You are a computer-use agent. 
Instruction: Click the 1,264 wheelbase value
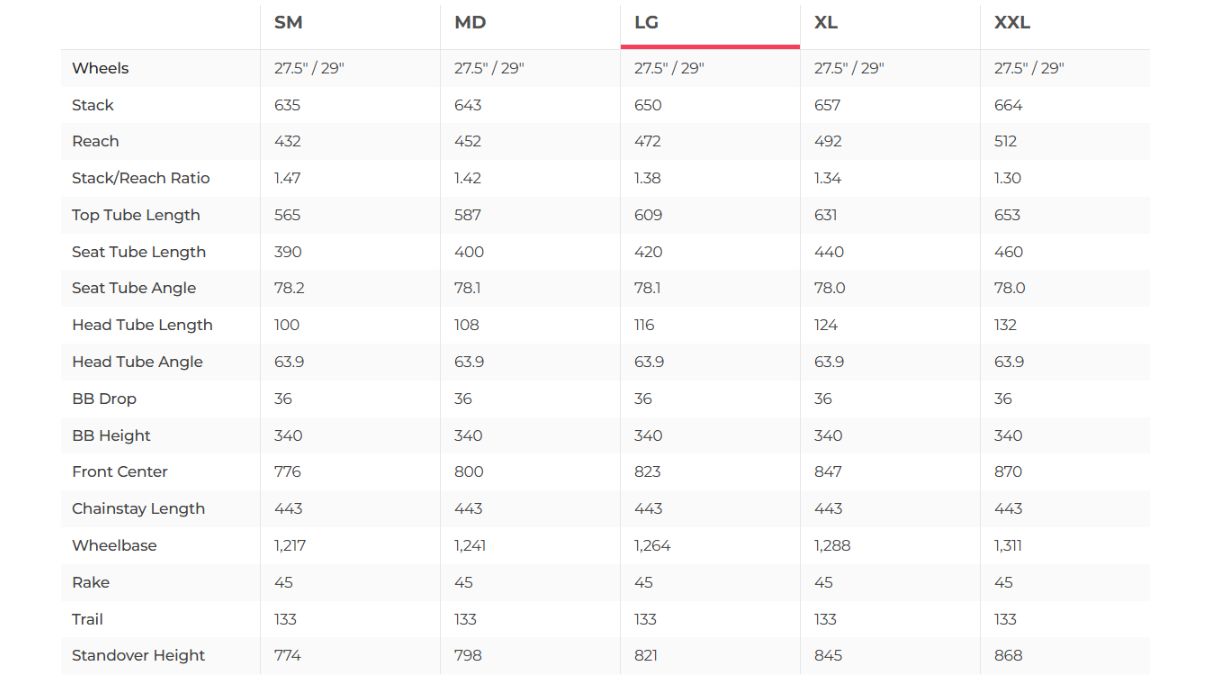coord(652,545)
